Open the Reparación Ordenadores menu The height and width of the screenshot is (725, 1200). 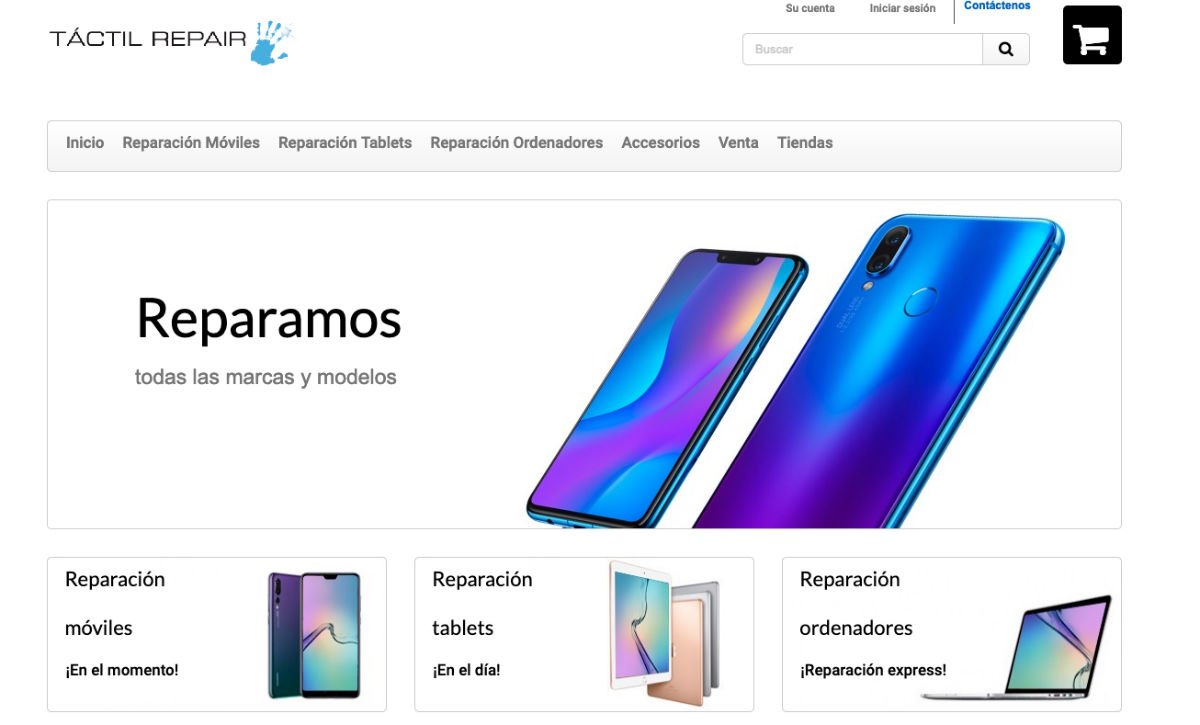pos(517,143)
